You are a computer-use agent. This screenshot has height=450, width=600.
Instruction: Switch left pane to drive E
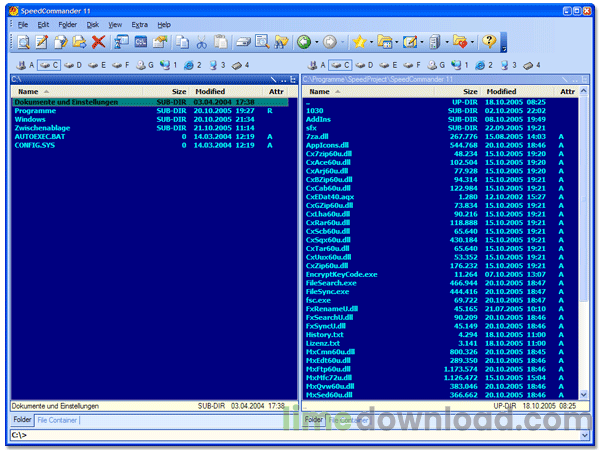(97, 65)
